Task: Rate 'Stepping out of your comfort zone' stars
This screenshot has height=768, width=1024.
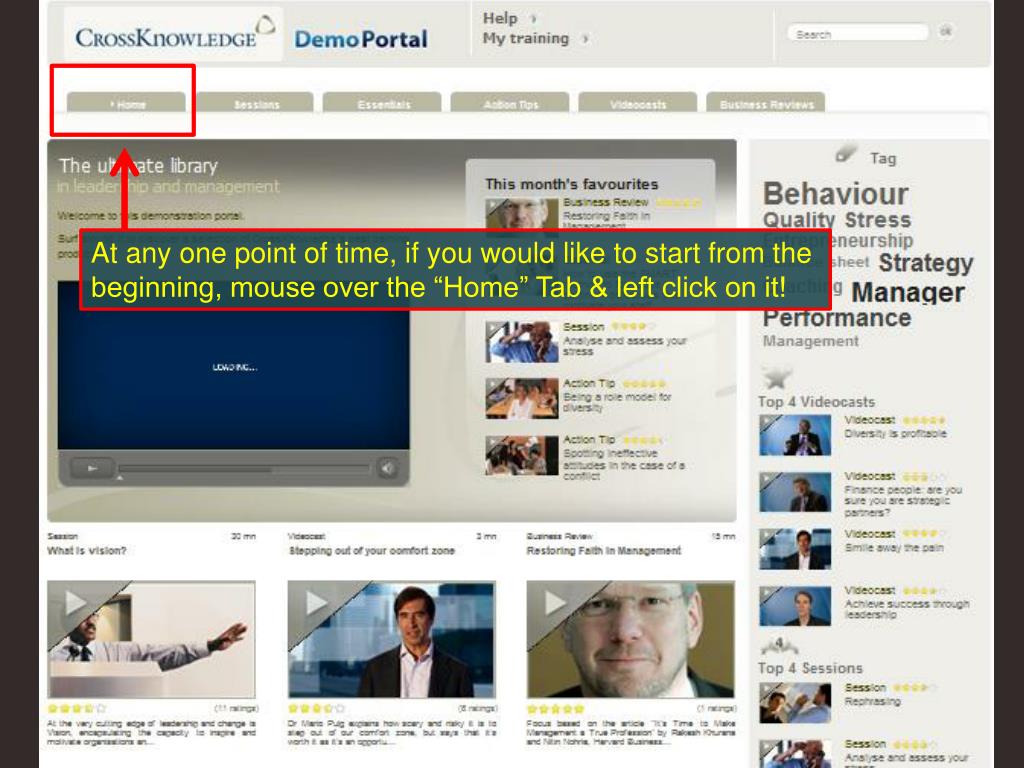Action: pyautogui.click(x=316, y=708)
